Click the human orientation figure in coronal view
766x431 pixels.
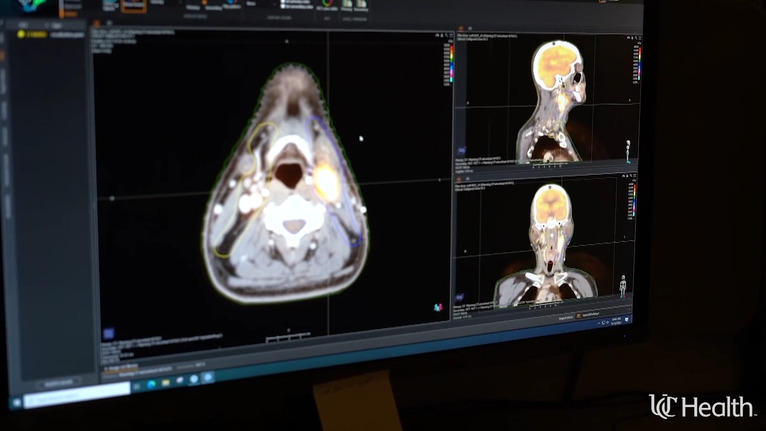[x=623, y=288]
